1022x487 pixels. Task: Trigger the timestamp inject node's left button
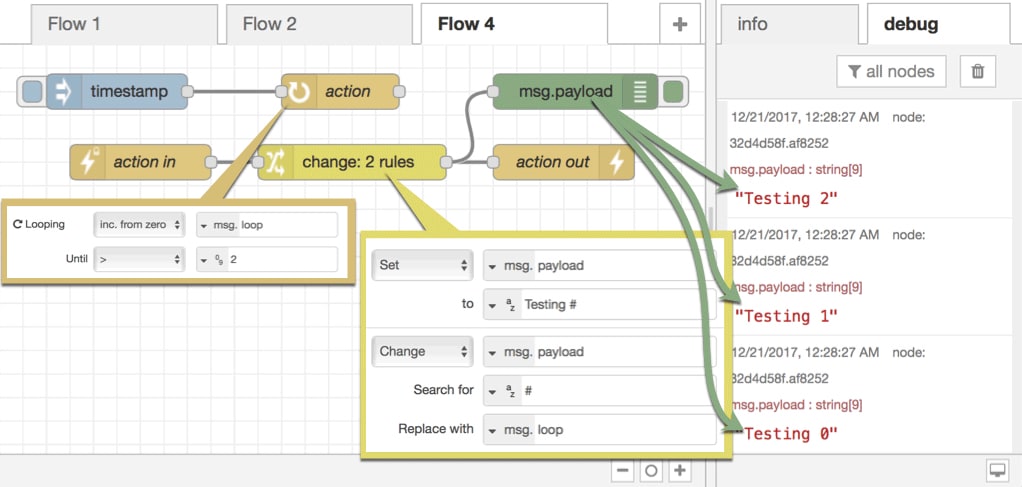tap(31, 91)
